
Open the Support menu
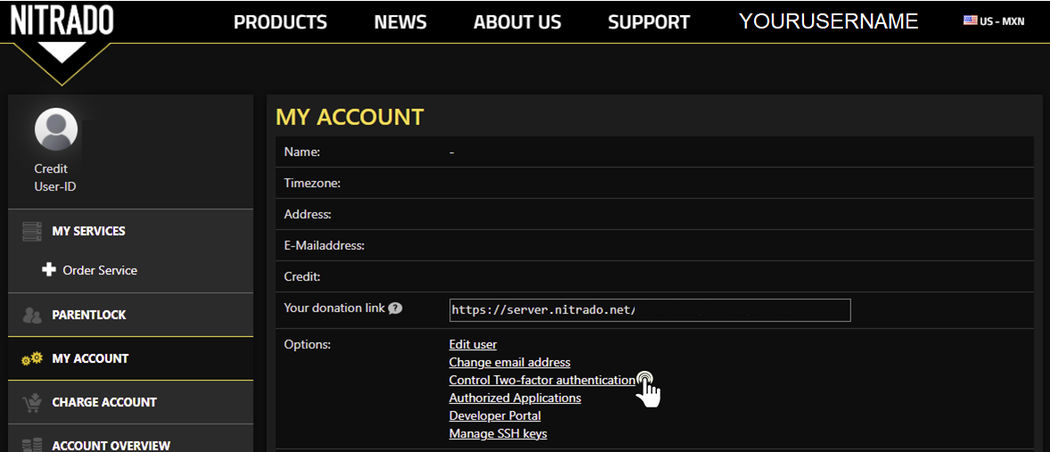point(648,22)
